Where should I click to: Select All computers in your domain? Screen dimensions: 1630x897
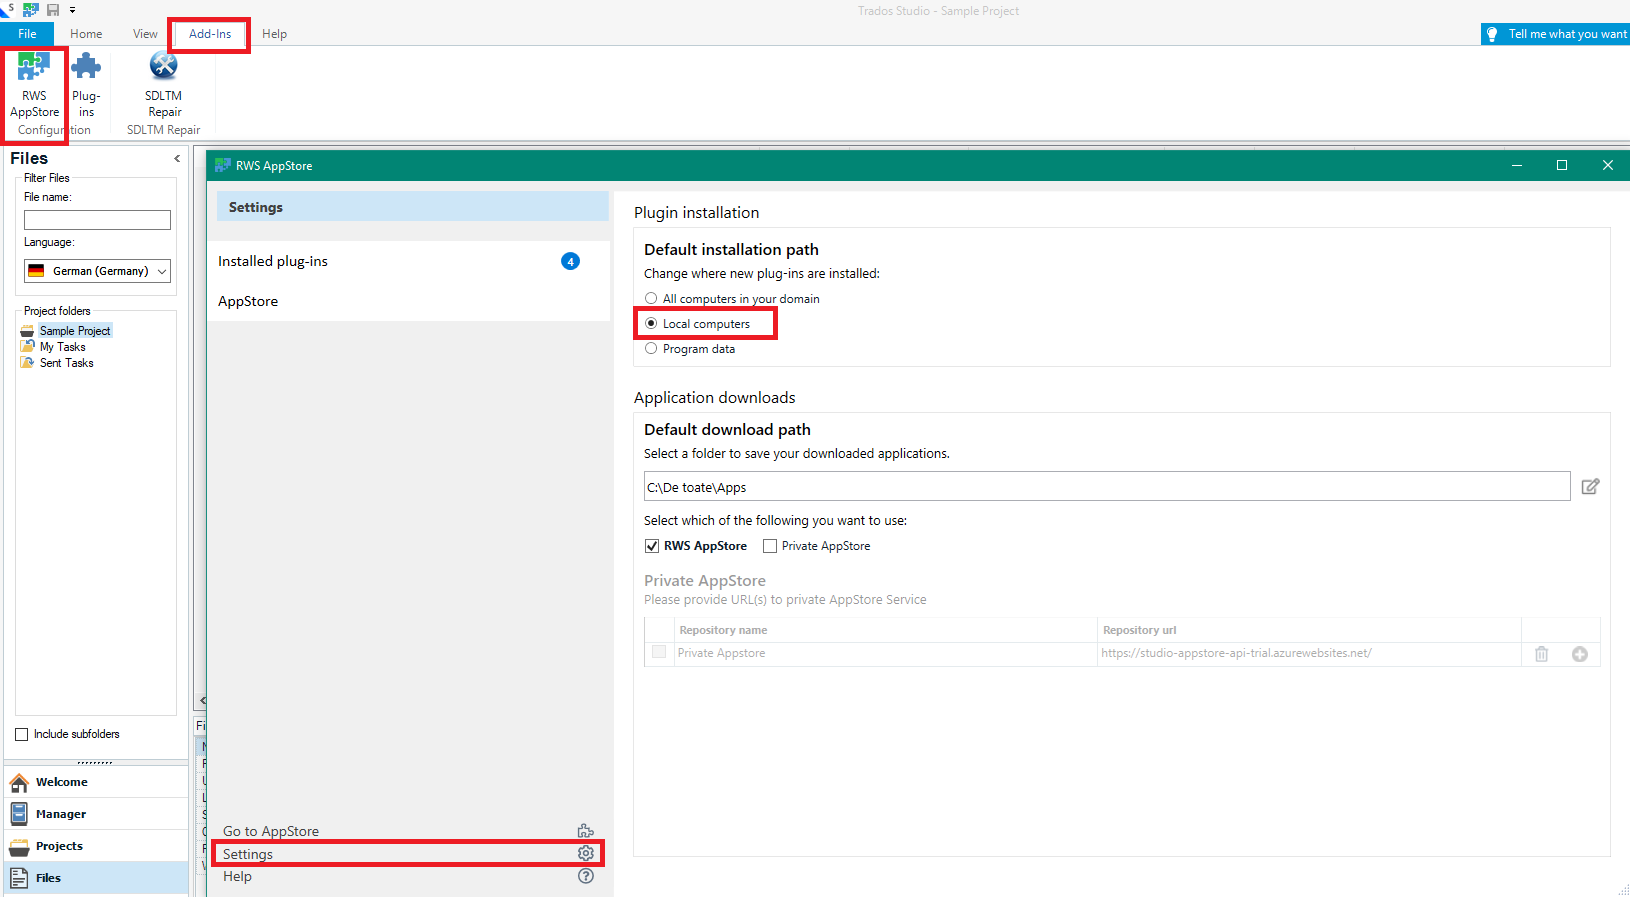[651, 298]
